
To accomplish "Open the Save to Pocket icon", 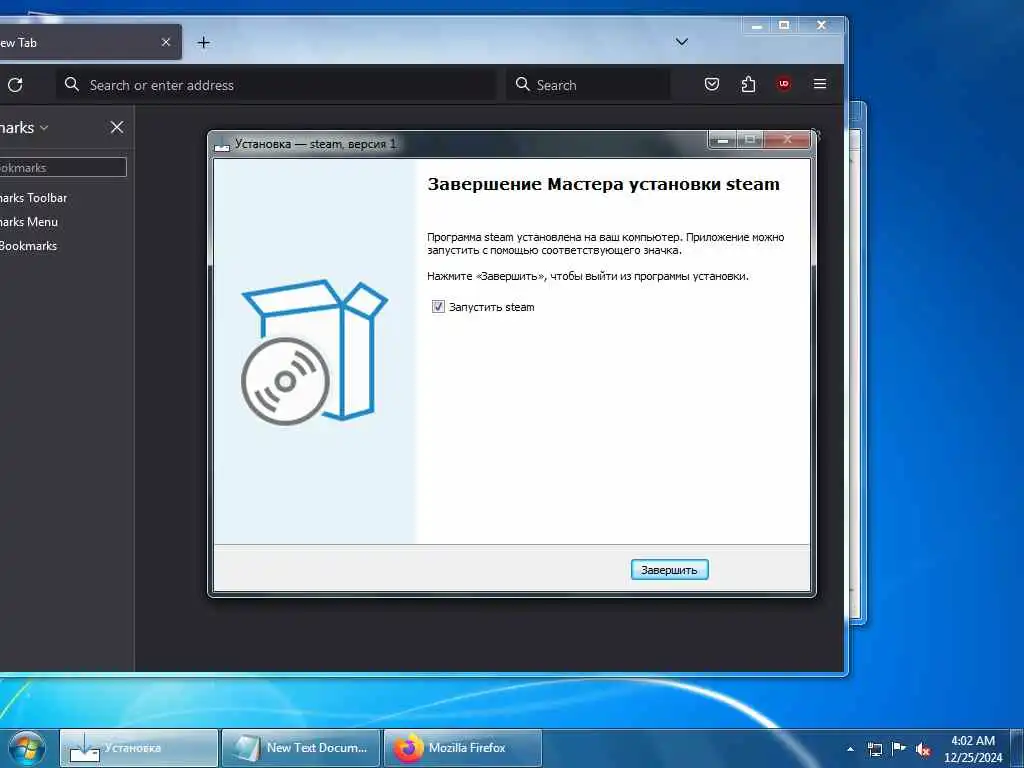I will [712, 84].
